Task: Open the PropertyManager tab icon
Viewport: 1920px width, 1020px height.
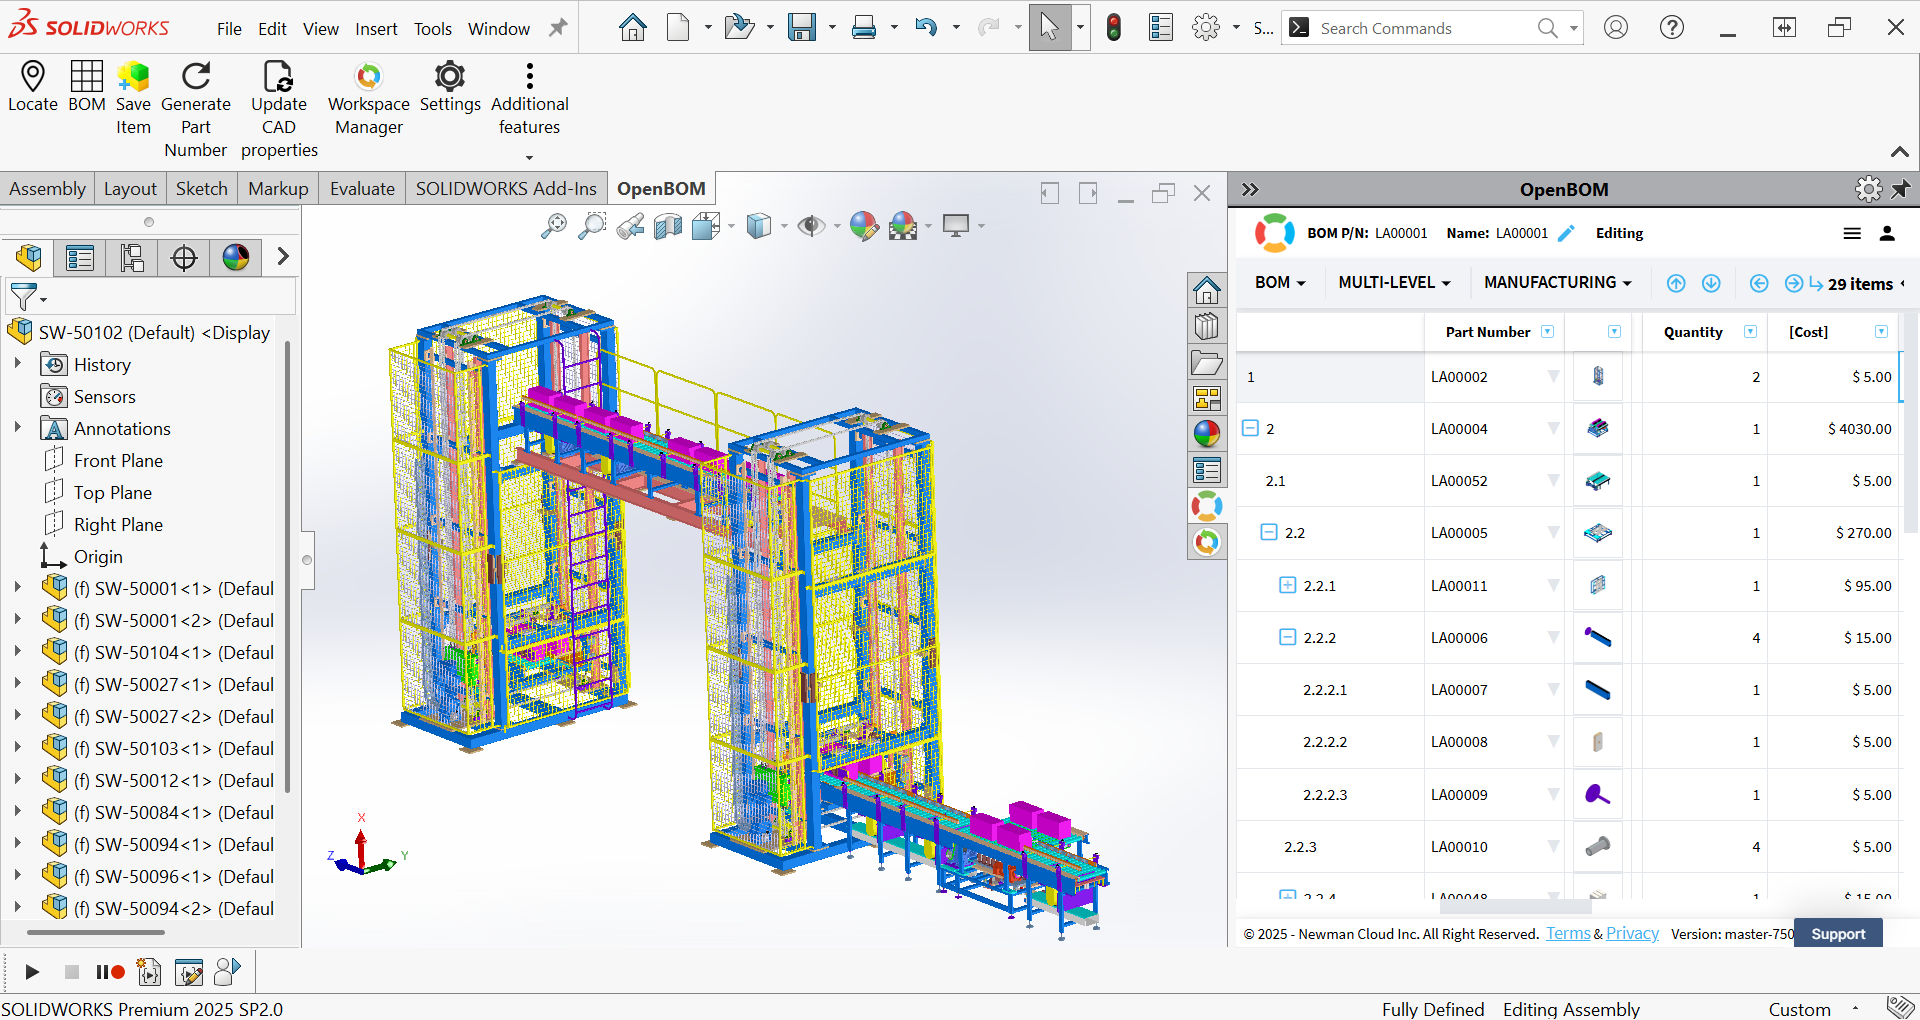Action: (80, 258)
